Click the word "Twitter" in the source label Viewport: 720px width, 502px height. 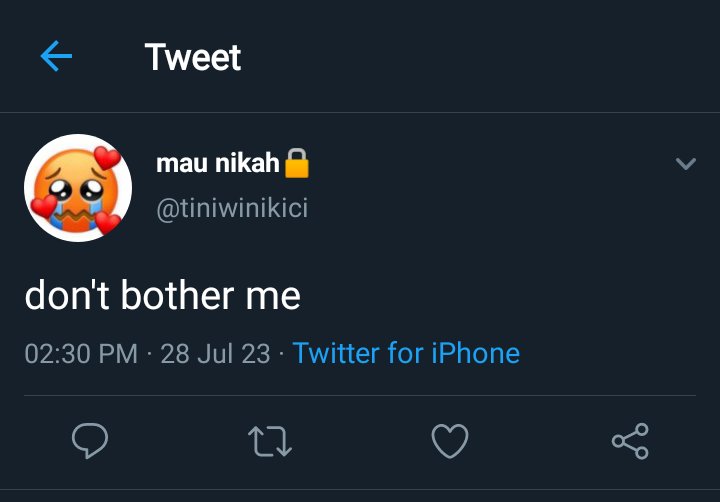point(336,353)
